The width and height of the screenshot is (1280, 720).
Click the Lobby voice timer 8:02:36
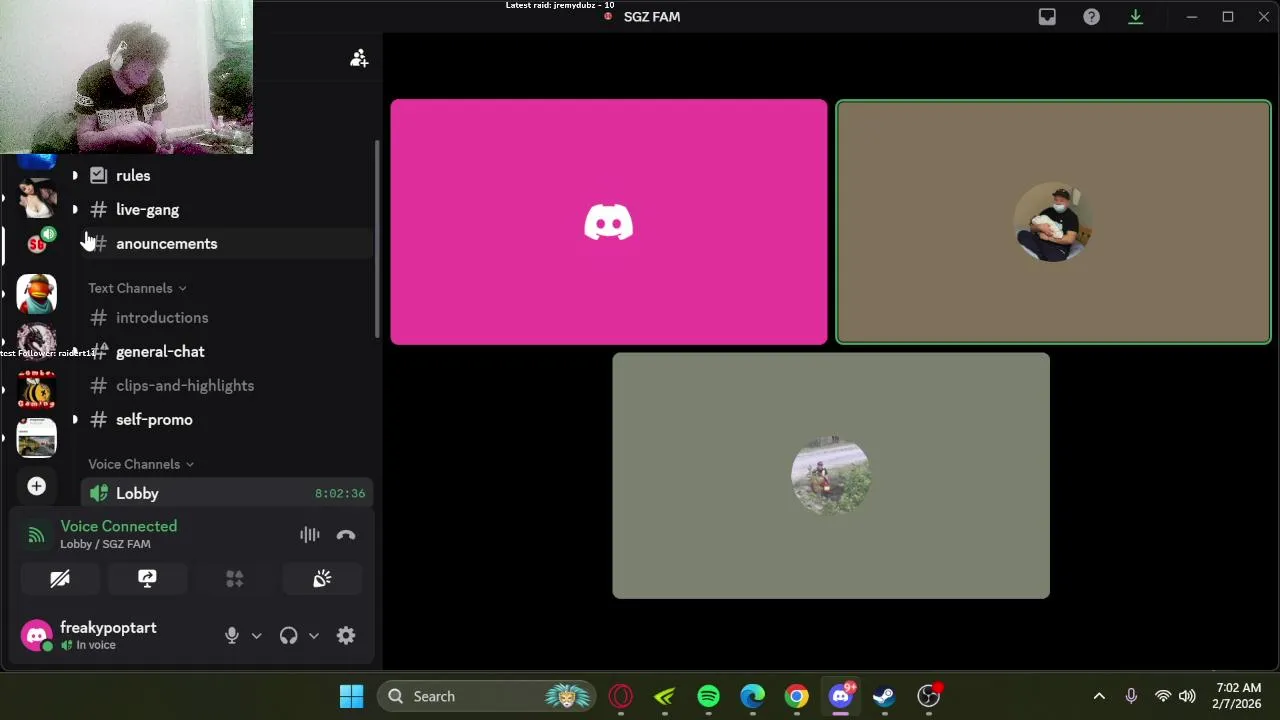(340, 494)
